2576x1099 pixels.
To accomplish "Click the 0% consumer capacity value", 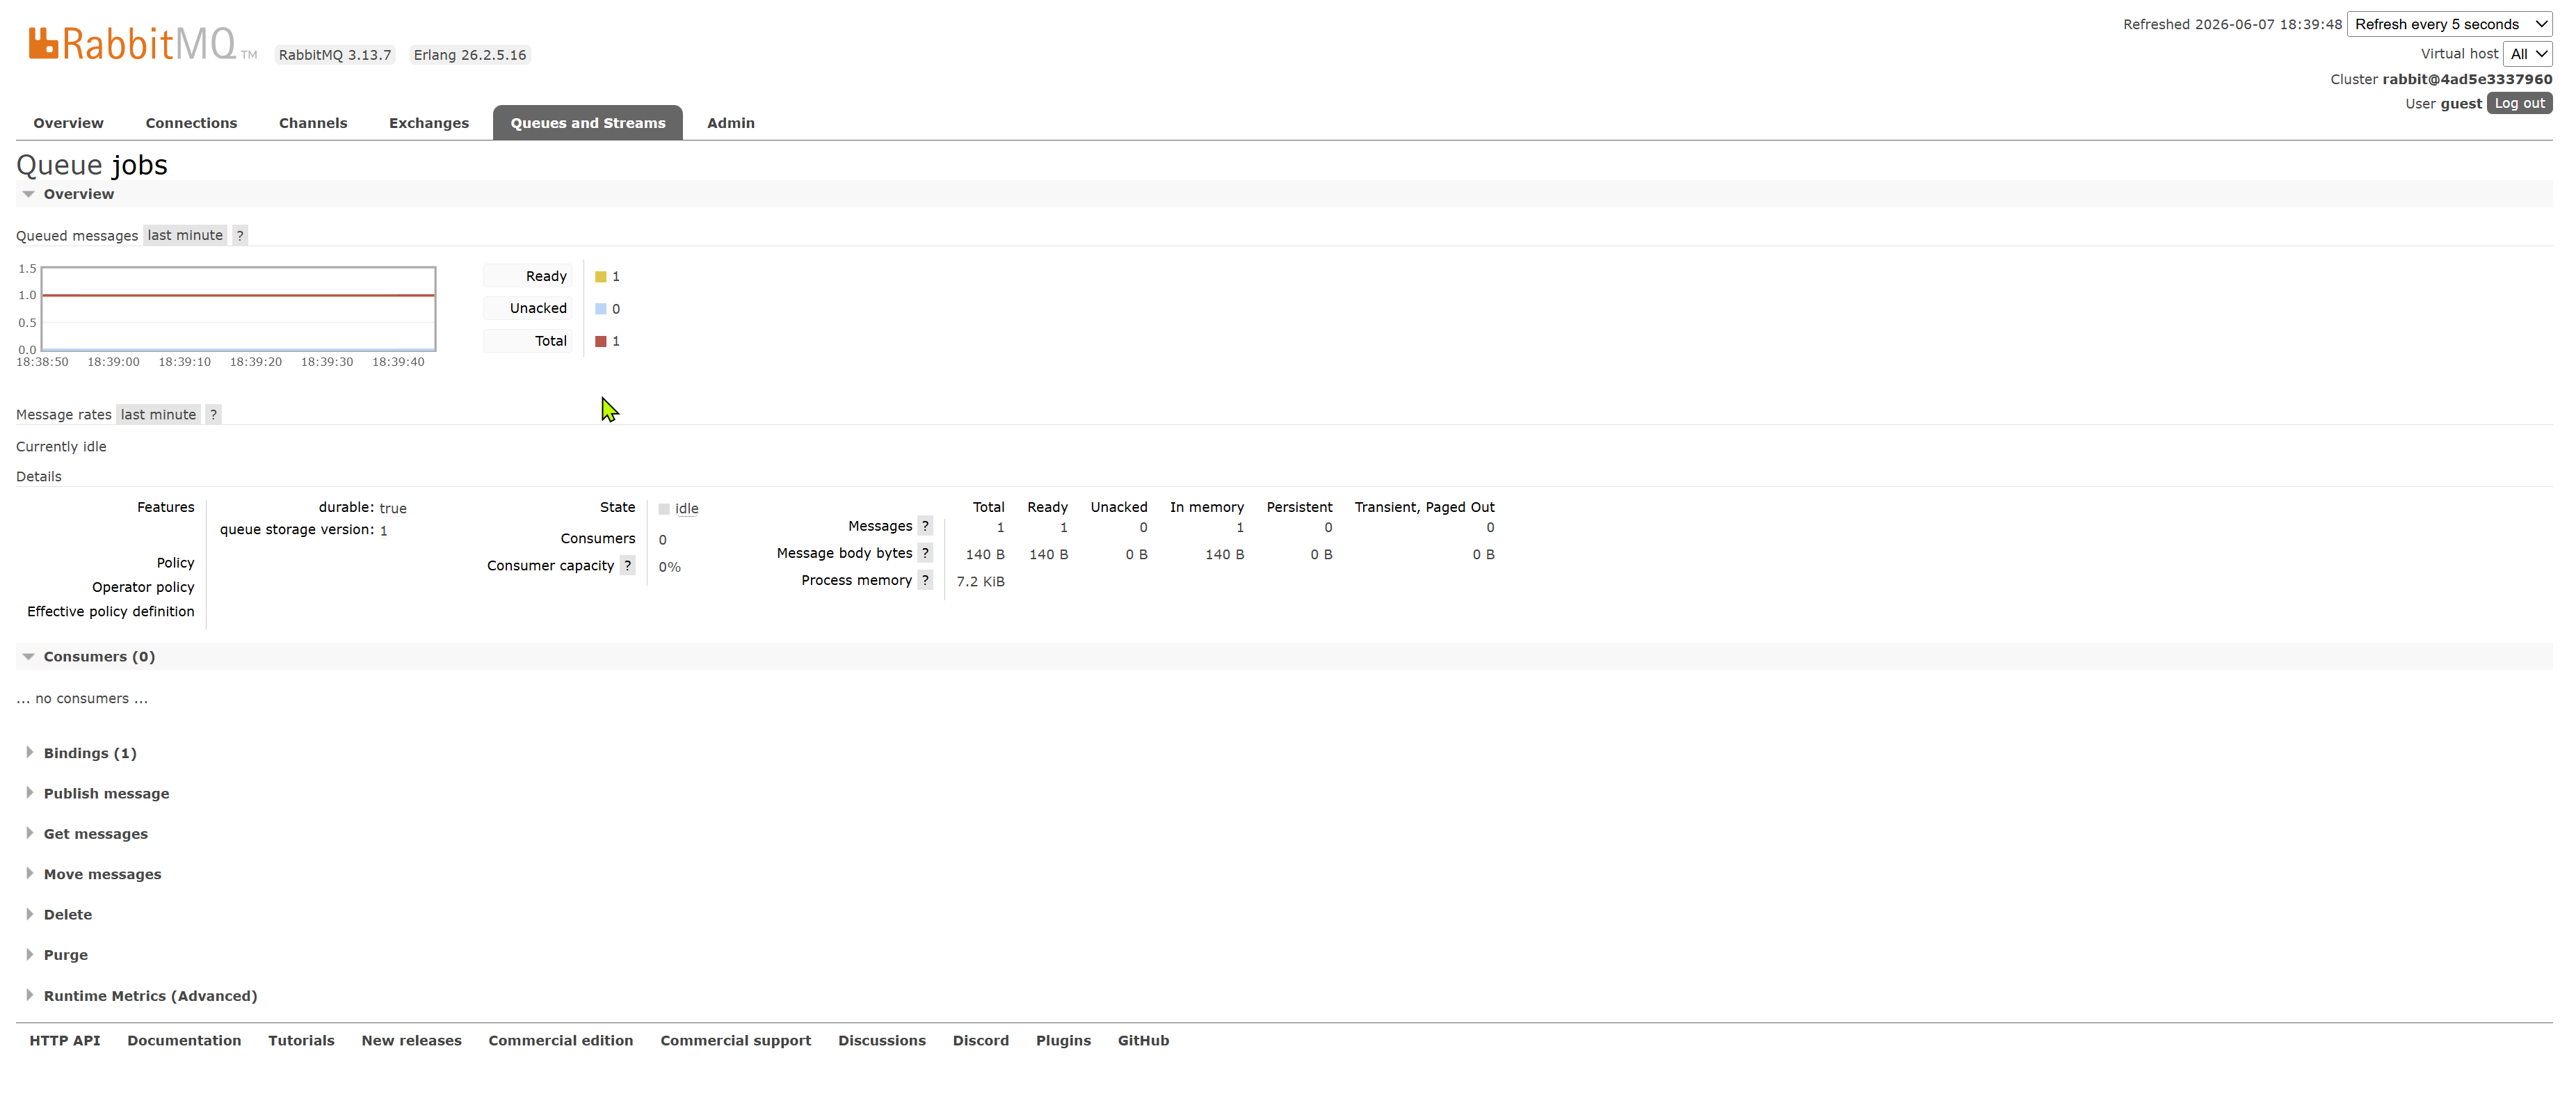I will [x=669, y=566].
